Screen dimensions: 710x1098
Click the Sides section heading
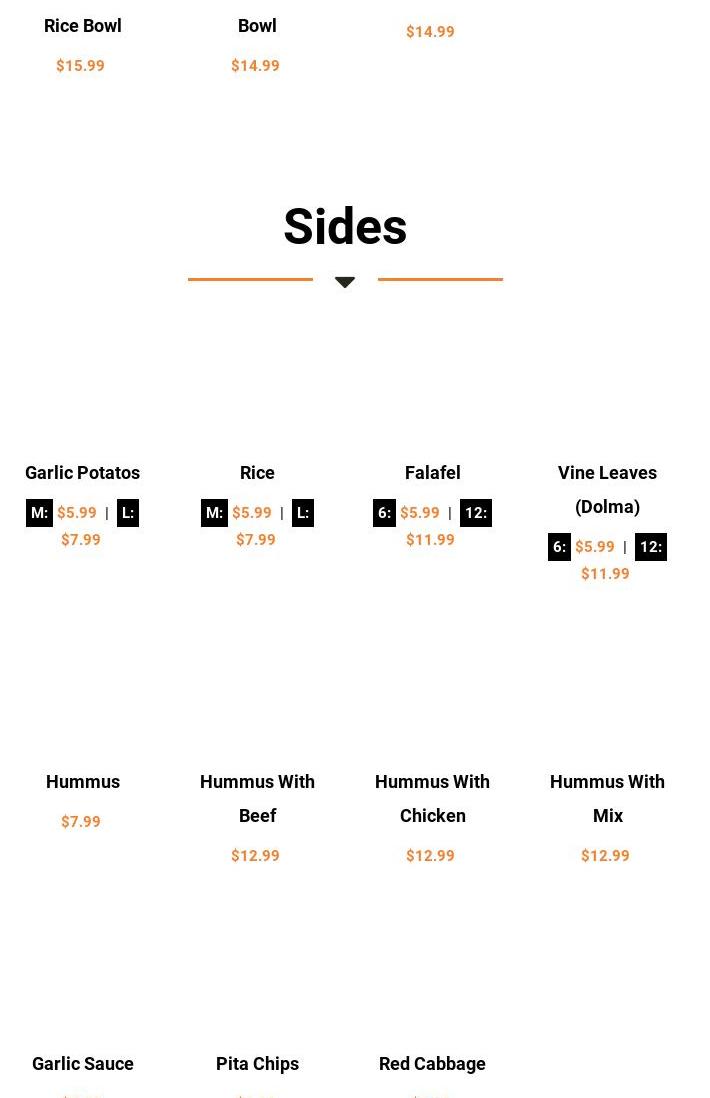pos(345,227)
